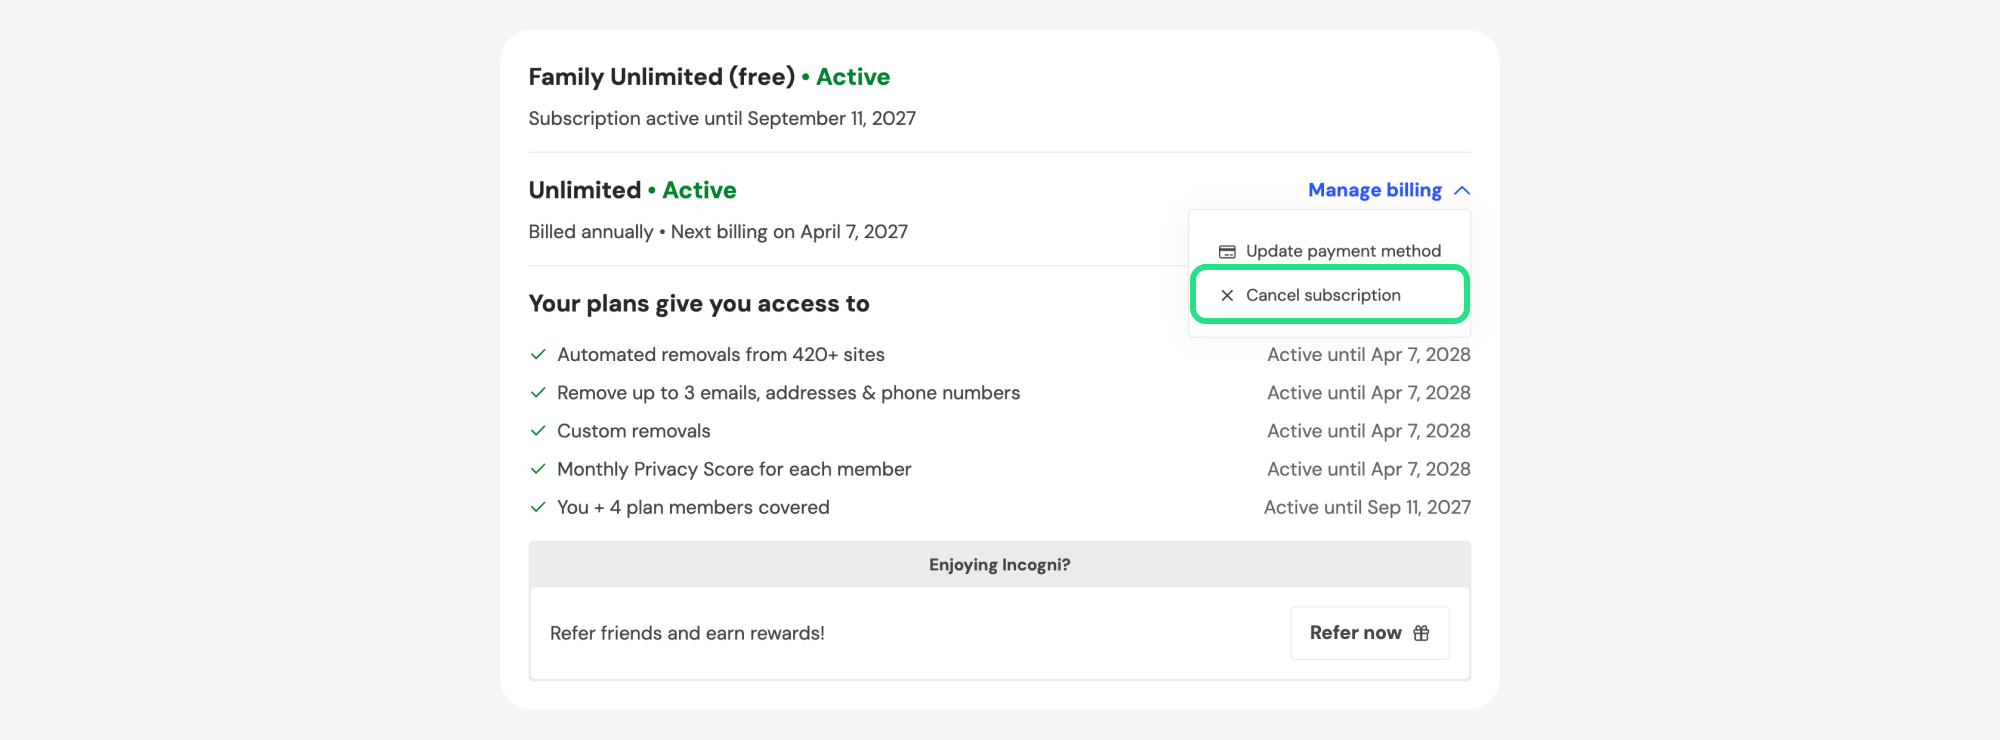This screenshot has width=2000, height=740.
Task: Click the green Active status beside Unlimited
Action: click(x=699, y=190)
